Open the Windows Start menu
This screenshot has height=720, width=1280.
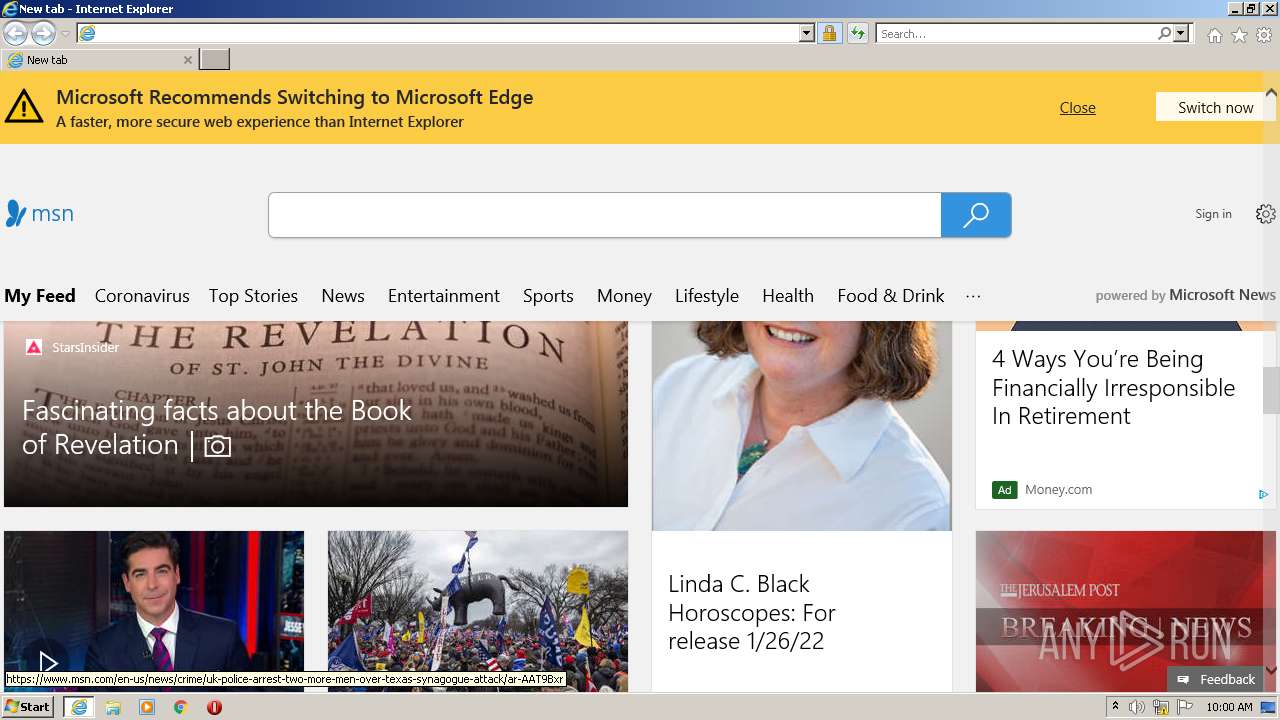click(28, 707)
